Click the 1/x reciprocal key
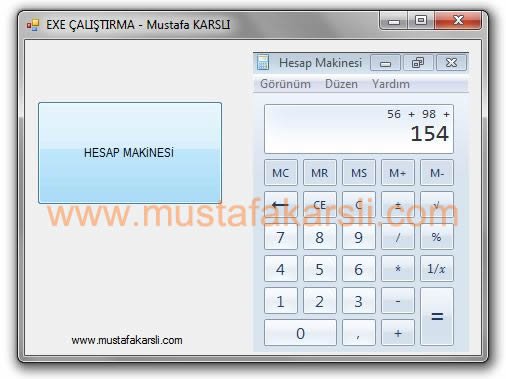506x379 pixels. coord(437,269)
